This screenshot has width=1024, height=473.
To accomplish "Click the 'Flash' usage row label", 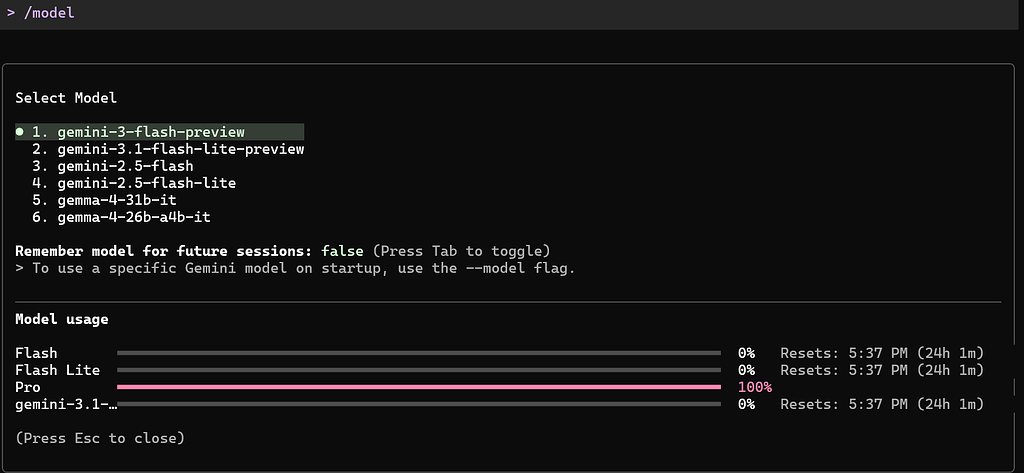I will (36, 353).
